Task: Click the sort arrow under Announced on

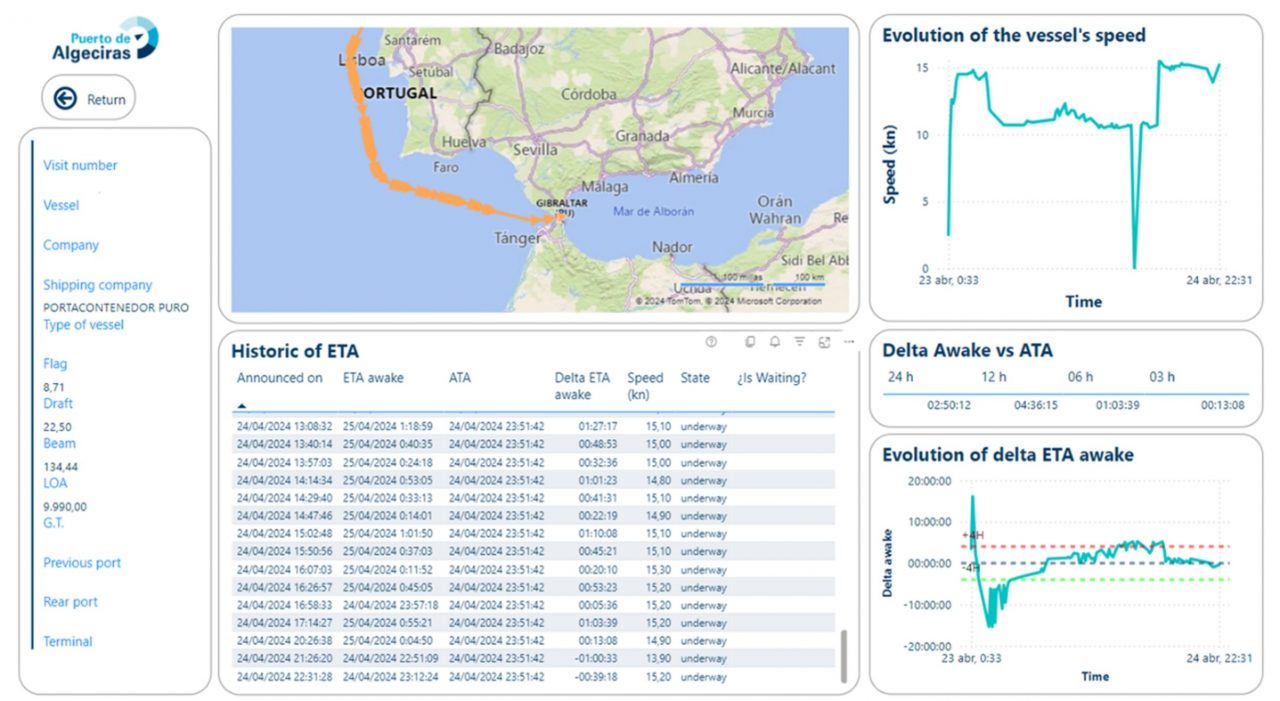Action: (241, 406)
